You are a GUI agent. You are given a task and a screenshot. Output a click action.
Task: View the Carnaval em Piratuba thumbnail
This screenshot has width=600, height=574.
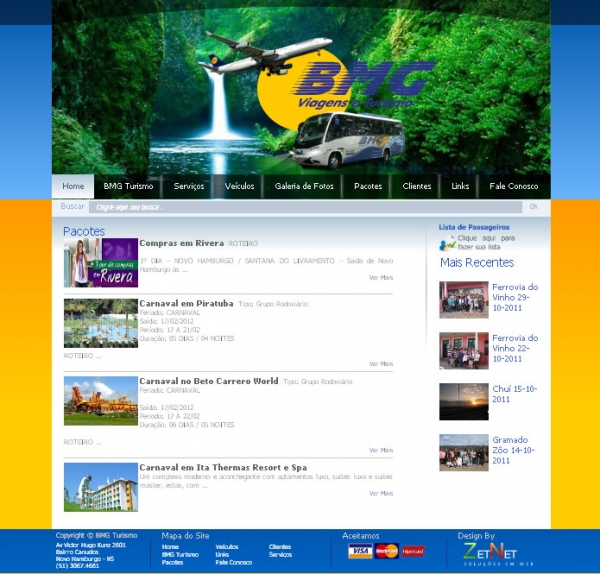click(x=101, y=323)
